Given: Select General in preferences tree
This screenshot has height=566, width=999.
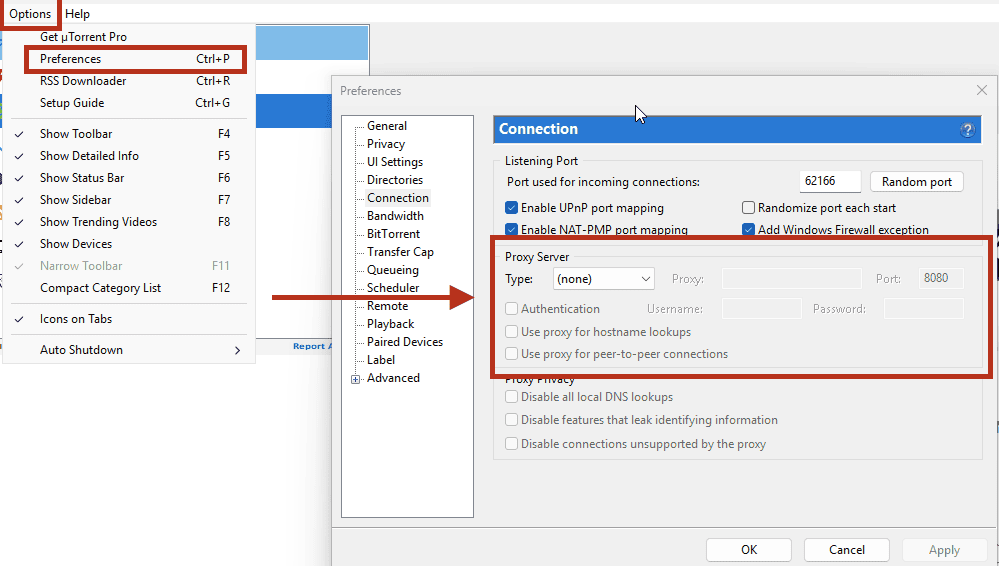Looking at the screenshot, I should click(x=387, y=126).
